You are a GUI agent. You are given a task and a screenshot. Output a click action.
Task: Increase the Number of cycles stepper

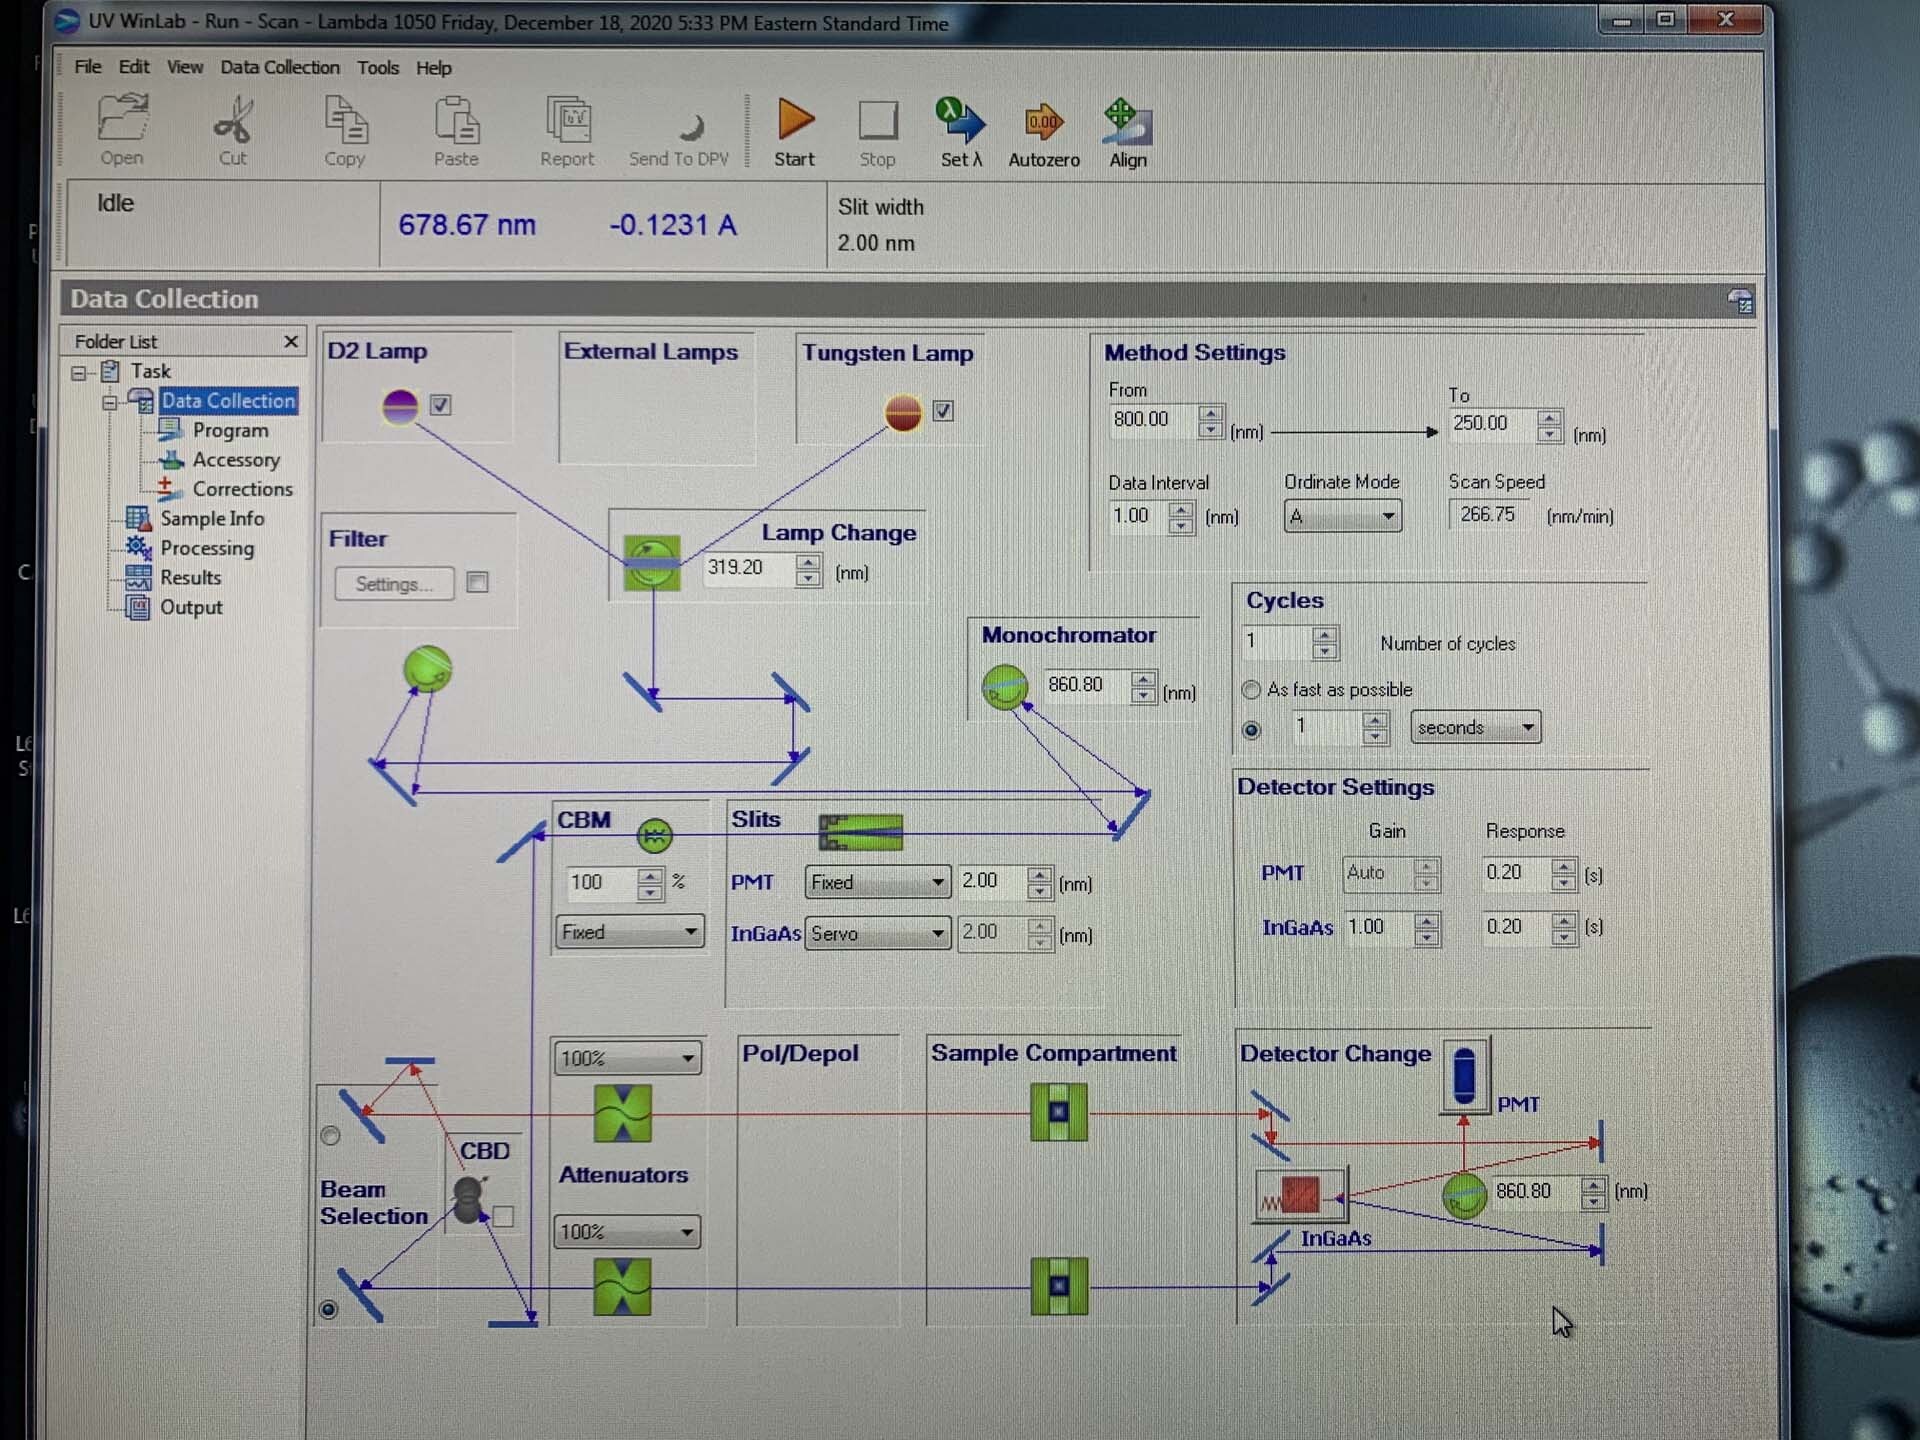(x=1325, y=635)
